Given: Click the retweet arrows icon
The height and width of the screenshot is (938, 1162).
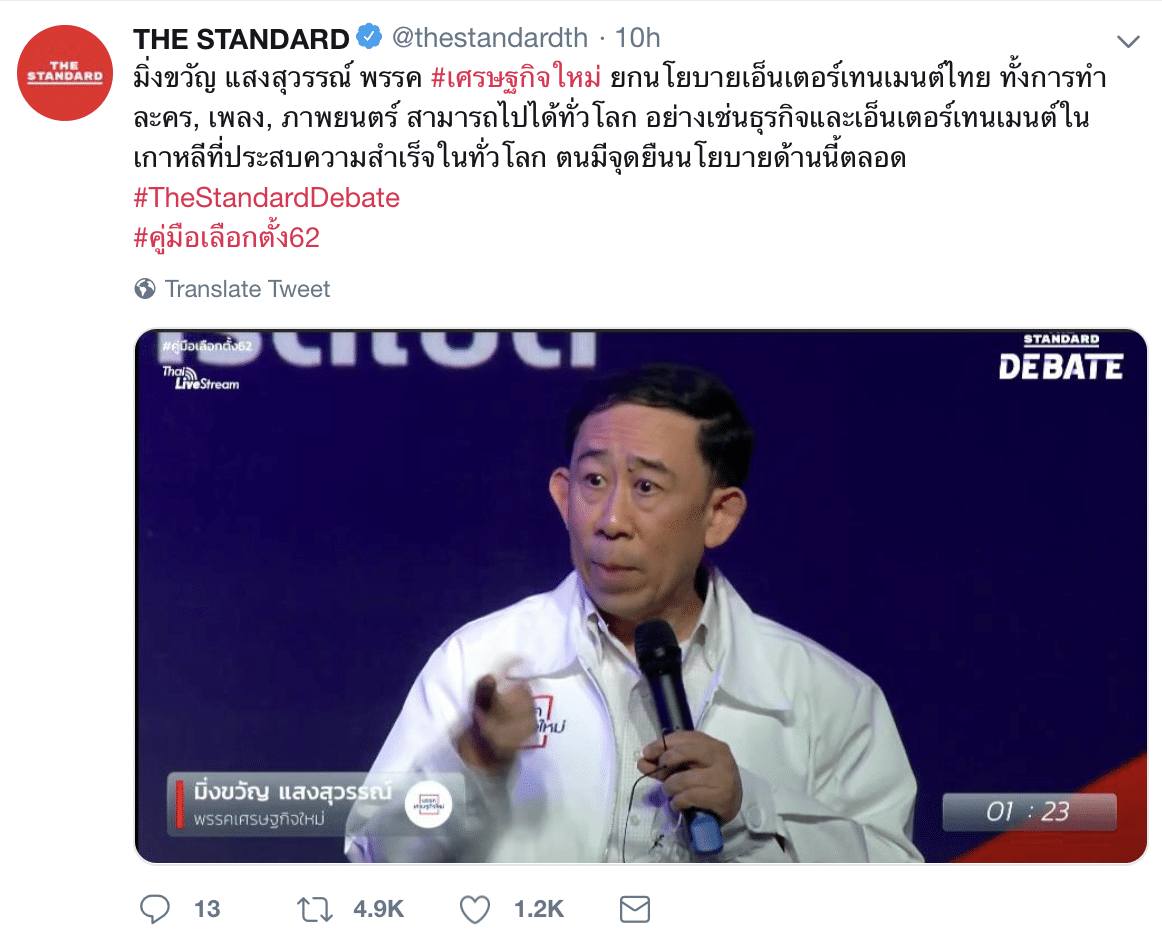Looking at the screenshot, I should [315, 909].
